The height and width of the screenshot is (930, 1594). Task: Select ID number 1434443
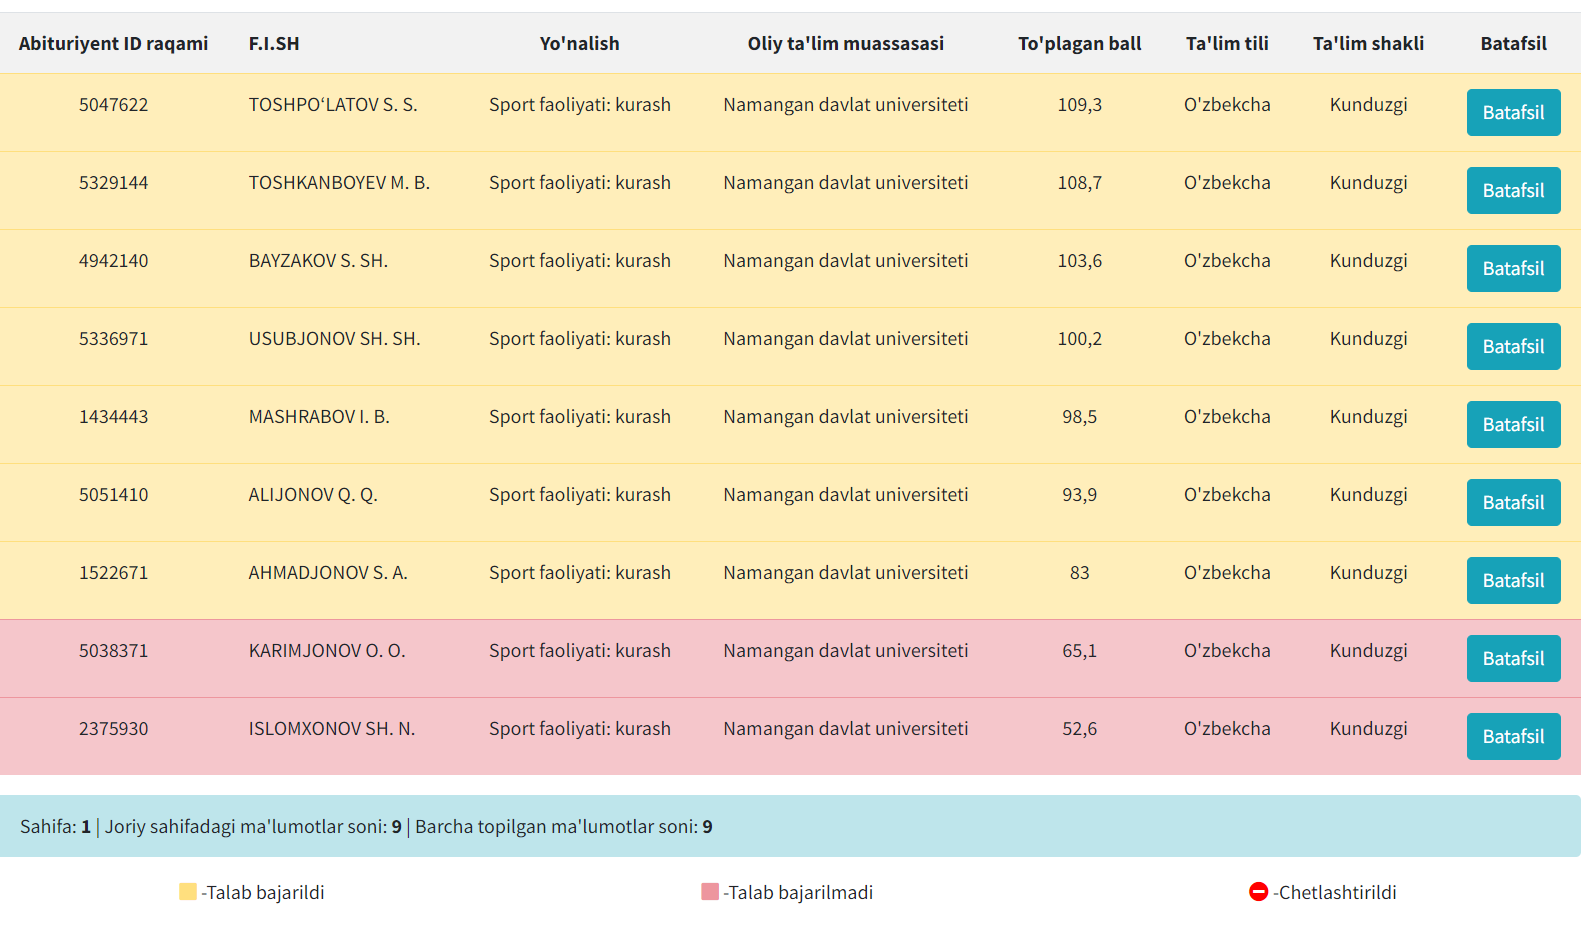(114, 417)
